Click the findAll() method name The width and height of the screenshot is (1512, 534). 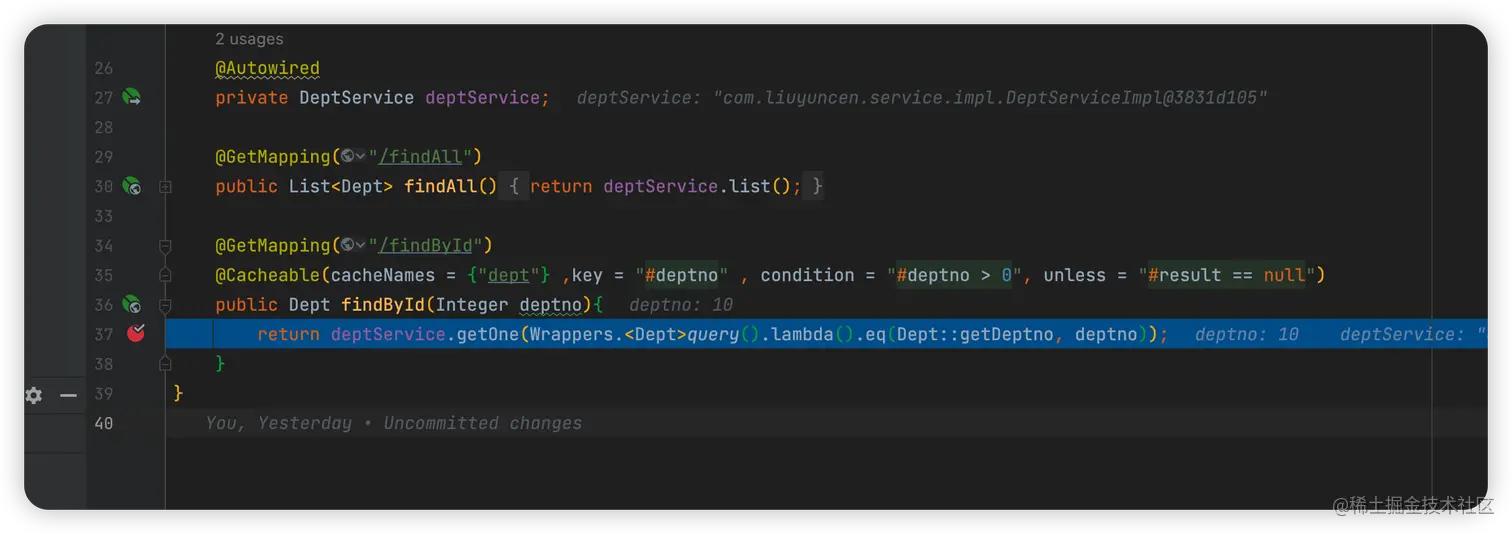450,186
